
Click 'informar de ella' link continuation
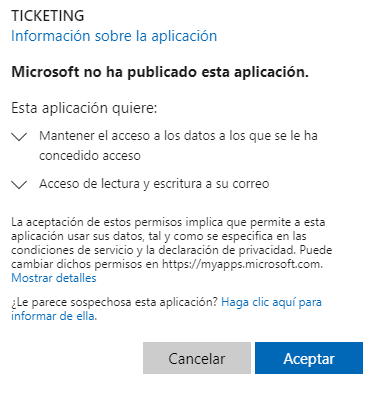[53, 316]
